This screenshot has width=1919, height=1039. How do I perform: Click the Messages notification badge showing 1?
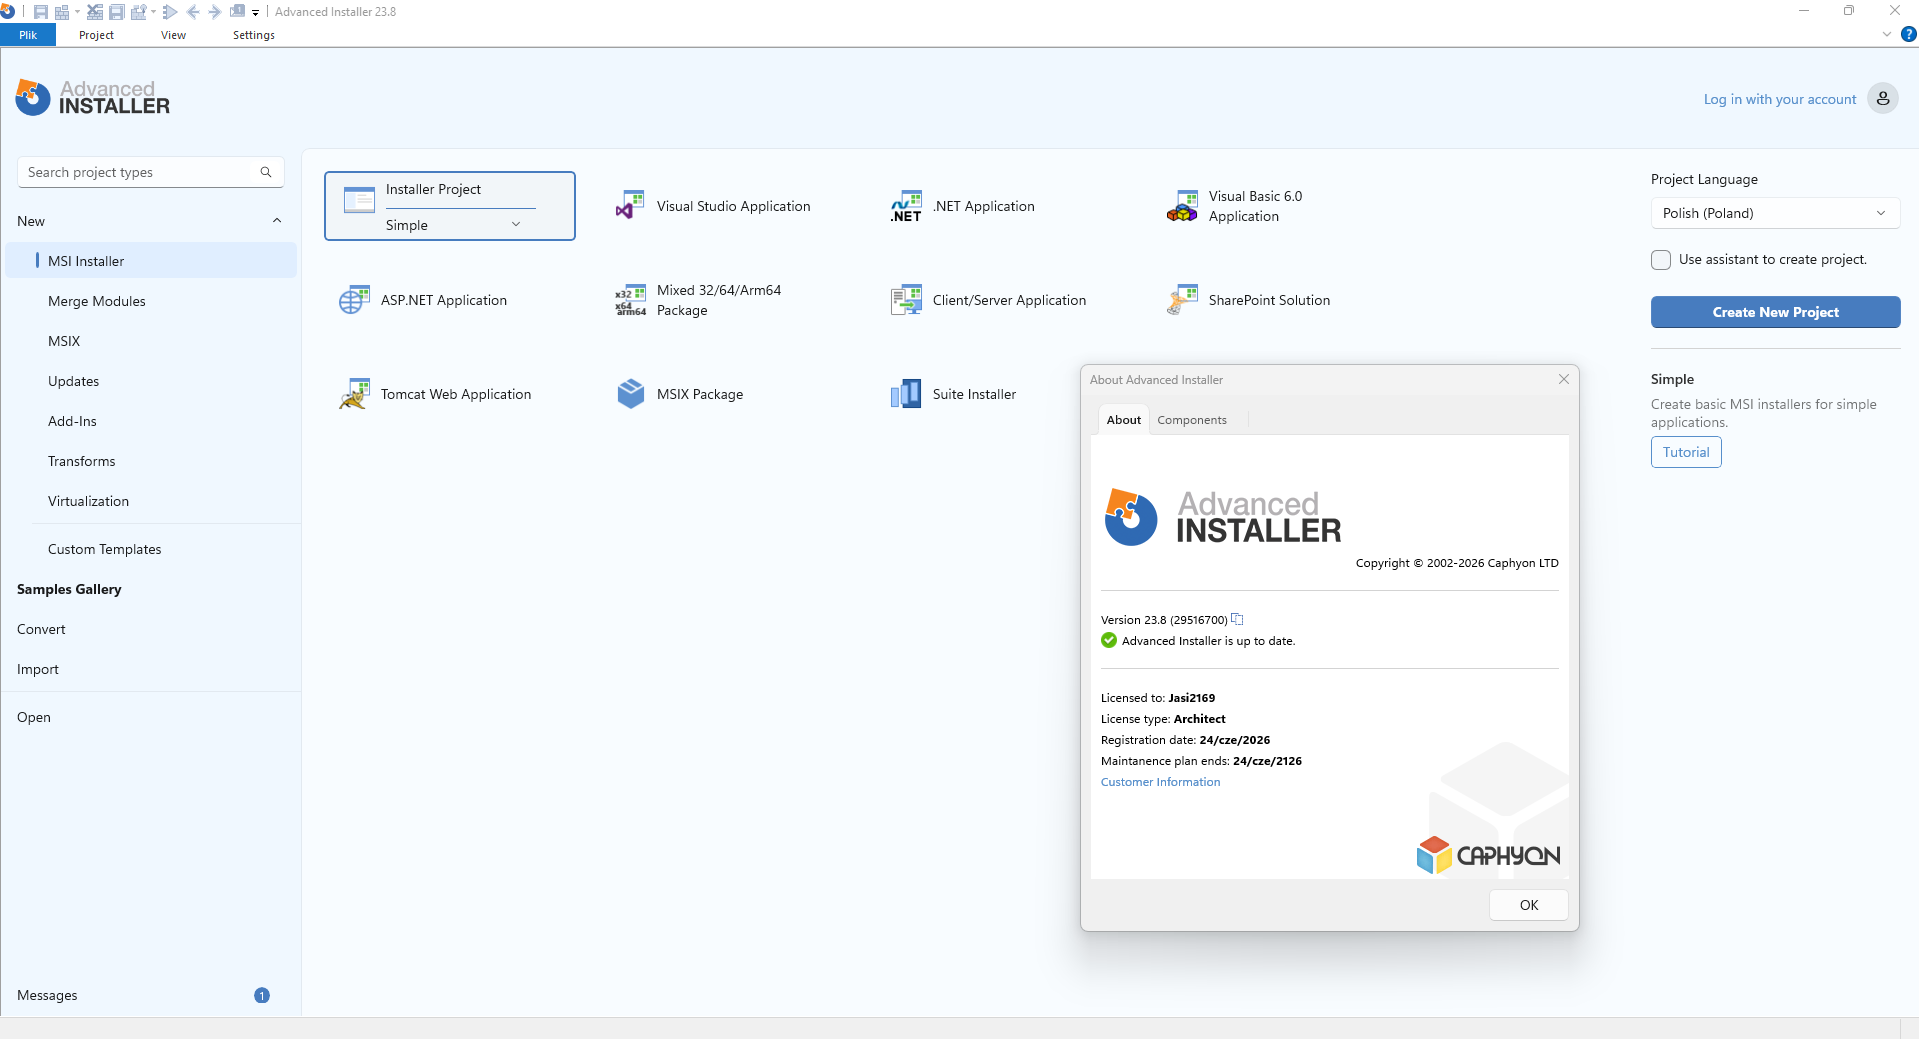(x=262, y=995)
